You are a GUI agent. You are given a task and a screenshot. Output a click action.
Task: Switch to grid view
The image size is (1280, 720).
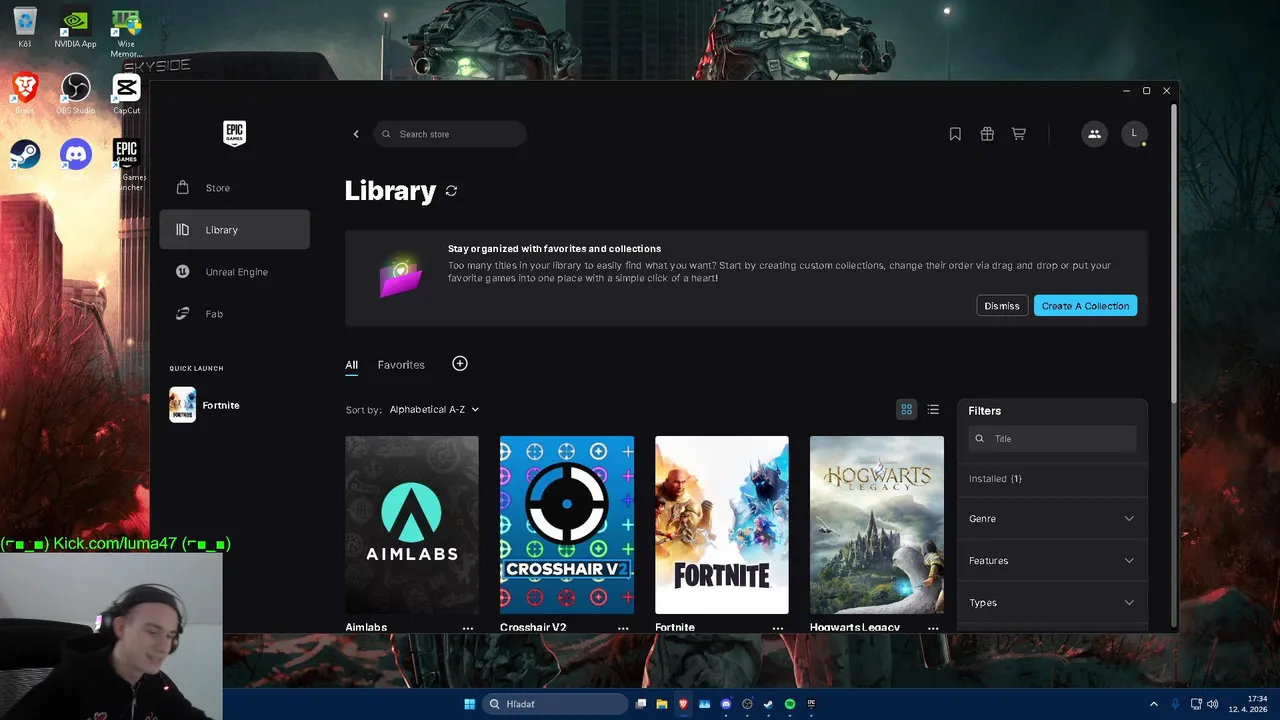[x=906, y=409]
